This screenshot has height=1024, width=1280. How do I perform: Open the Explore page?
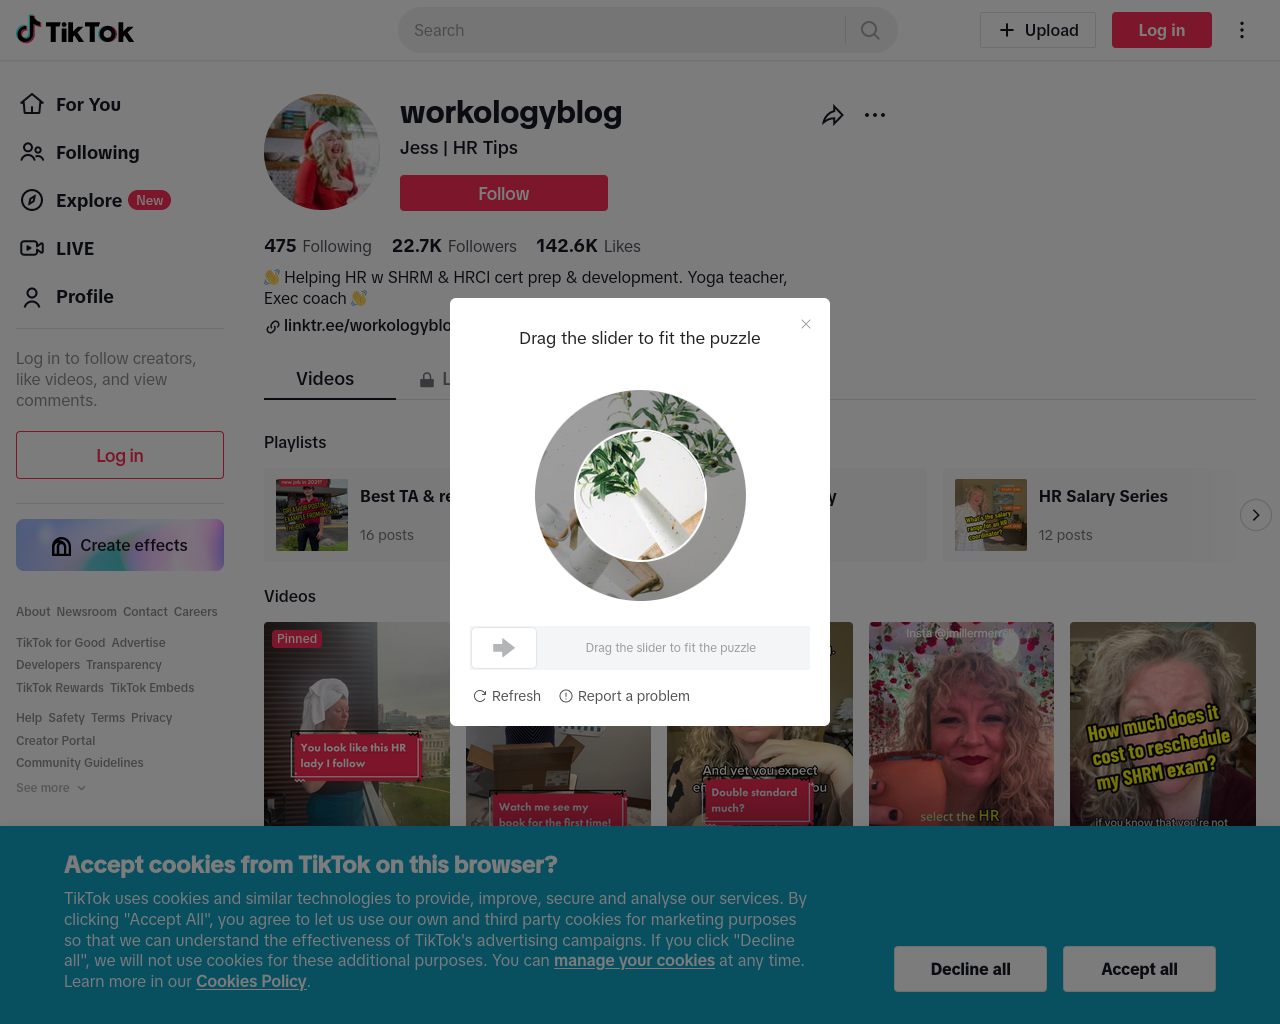point(95,200)
